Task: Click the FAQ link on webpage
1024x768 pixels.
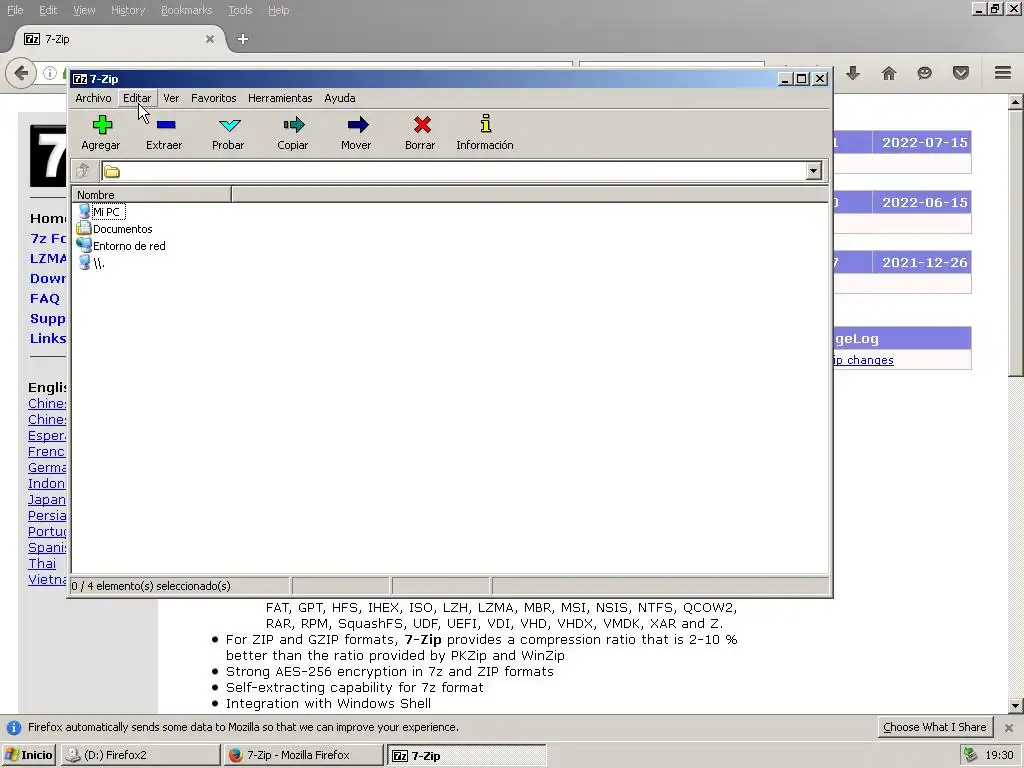Action: [44, 298]
